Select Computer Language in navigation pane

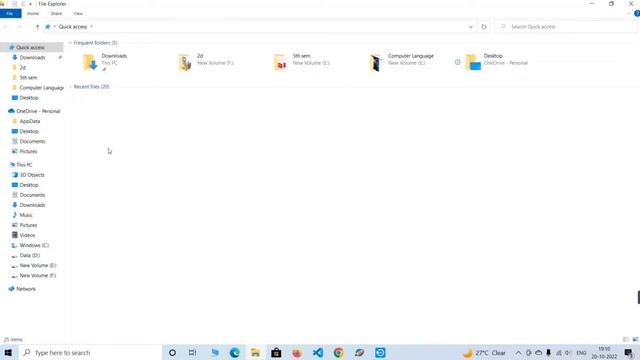pyautogui.click(x=41, y=88)
